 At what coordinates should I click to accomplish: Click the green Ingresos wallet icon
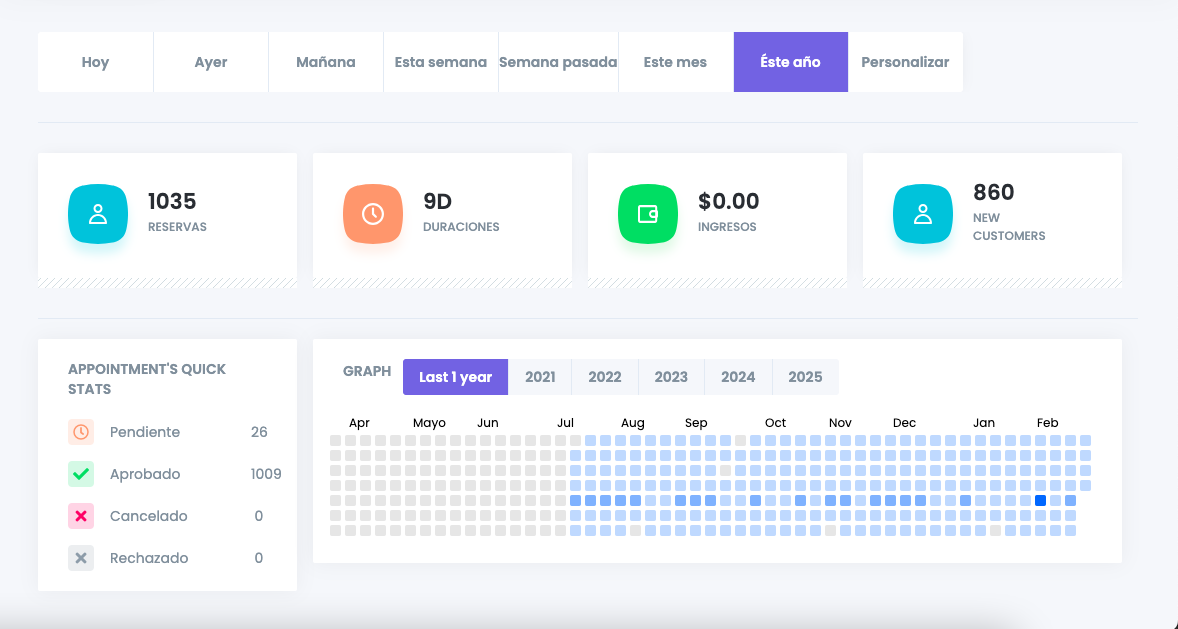pos(648,214)
